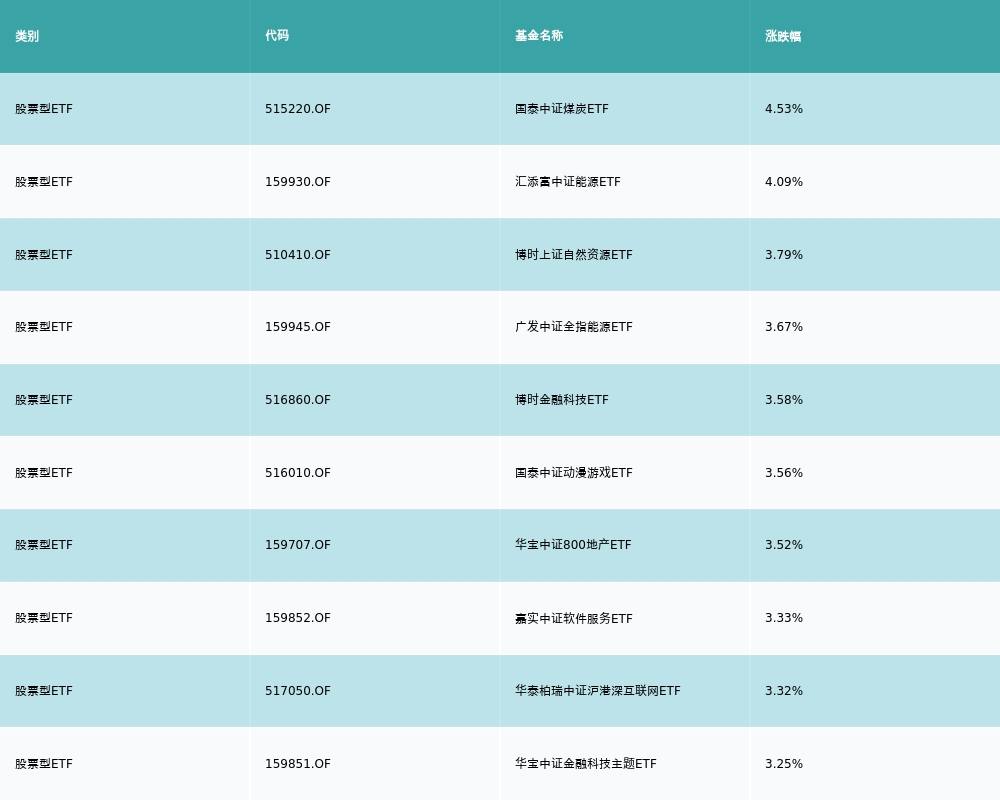Open 华泰柏瑞中证沪港深互联网ETF entry

[x=597, y=691]
